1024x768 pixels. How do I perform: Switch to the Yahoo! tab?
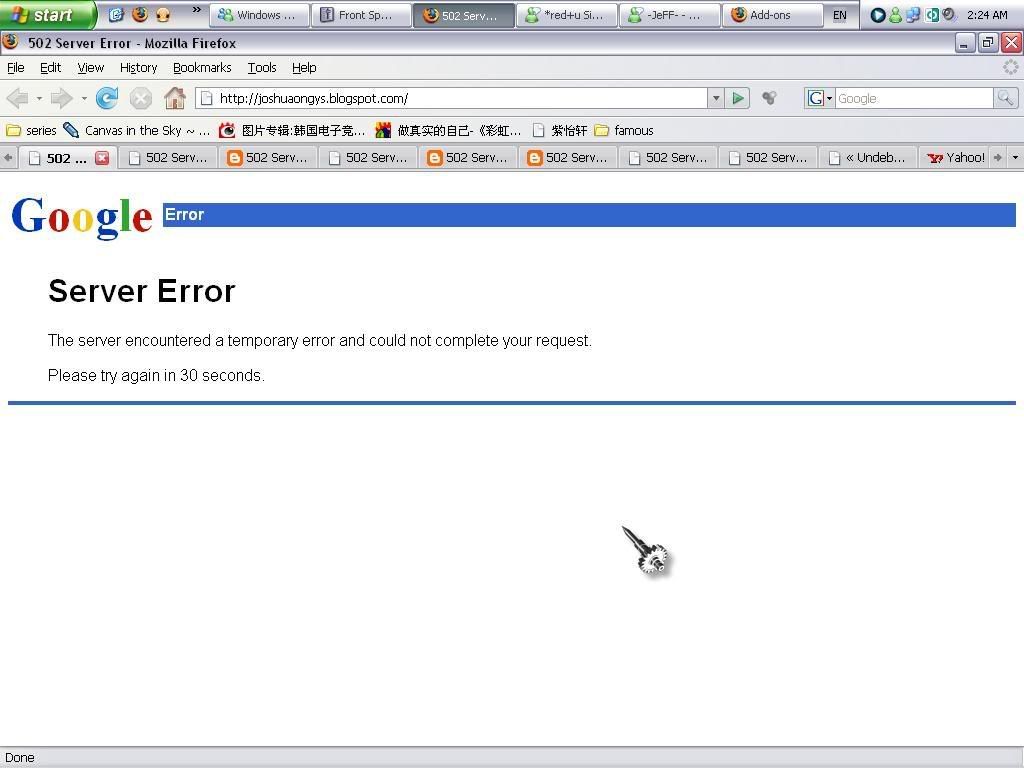[956, 158]
